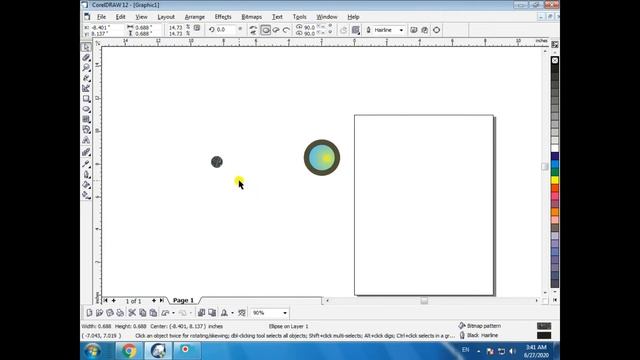Select the Pick tool in the toolbox
This screenshot has height=360, width=640.
click(86, 47)
